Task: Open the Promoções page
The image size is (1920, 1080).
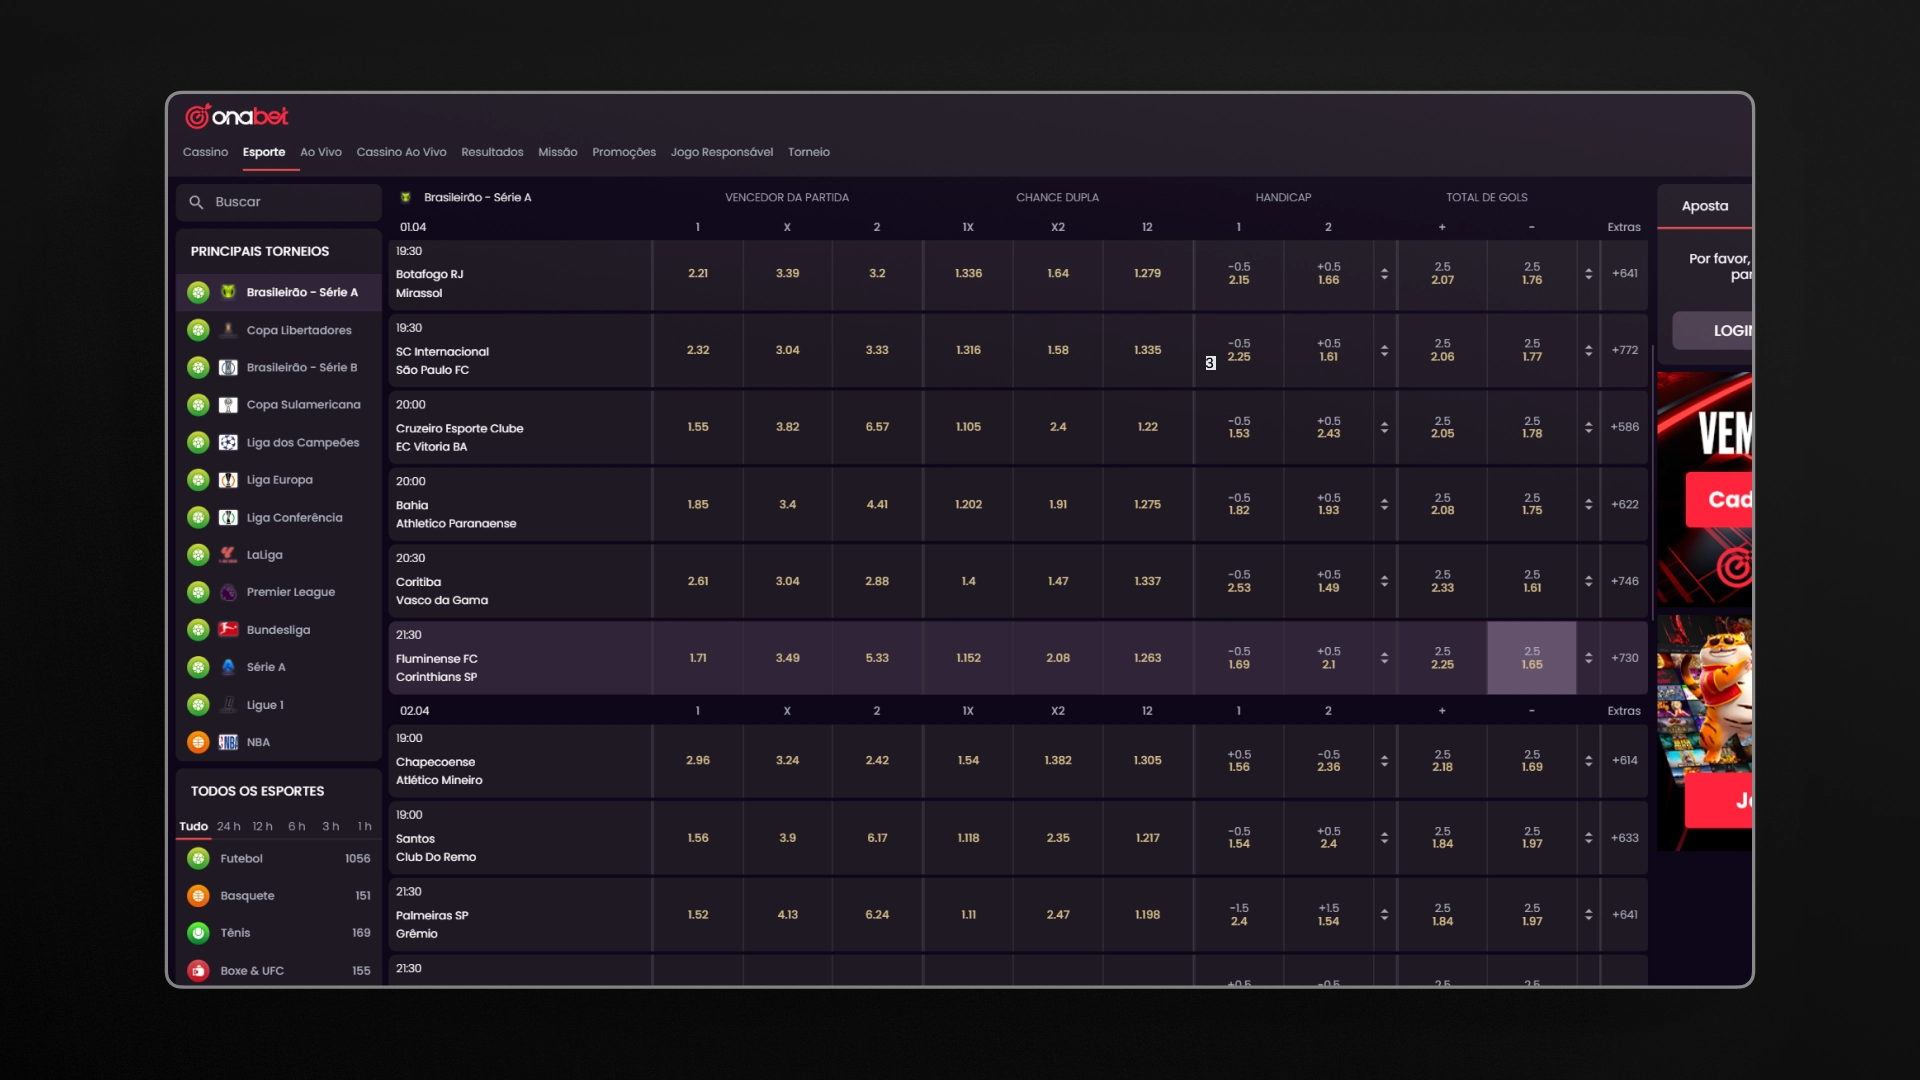Action: (x=624, y=152)
